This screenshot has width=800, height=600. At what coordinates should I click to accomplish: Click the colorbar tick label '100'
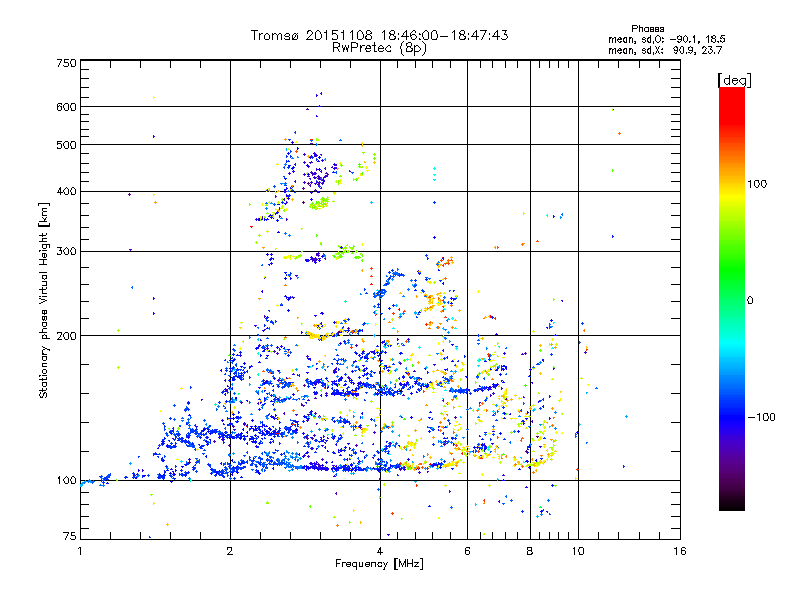[757, 184]
